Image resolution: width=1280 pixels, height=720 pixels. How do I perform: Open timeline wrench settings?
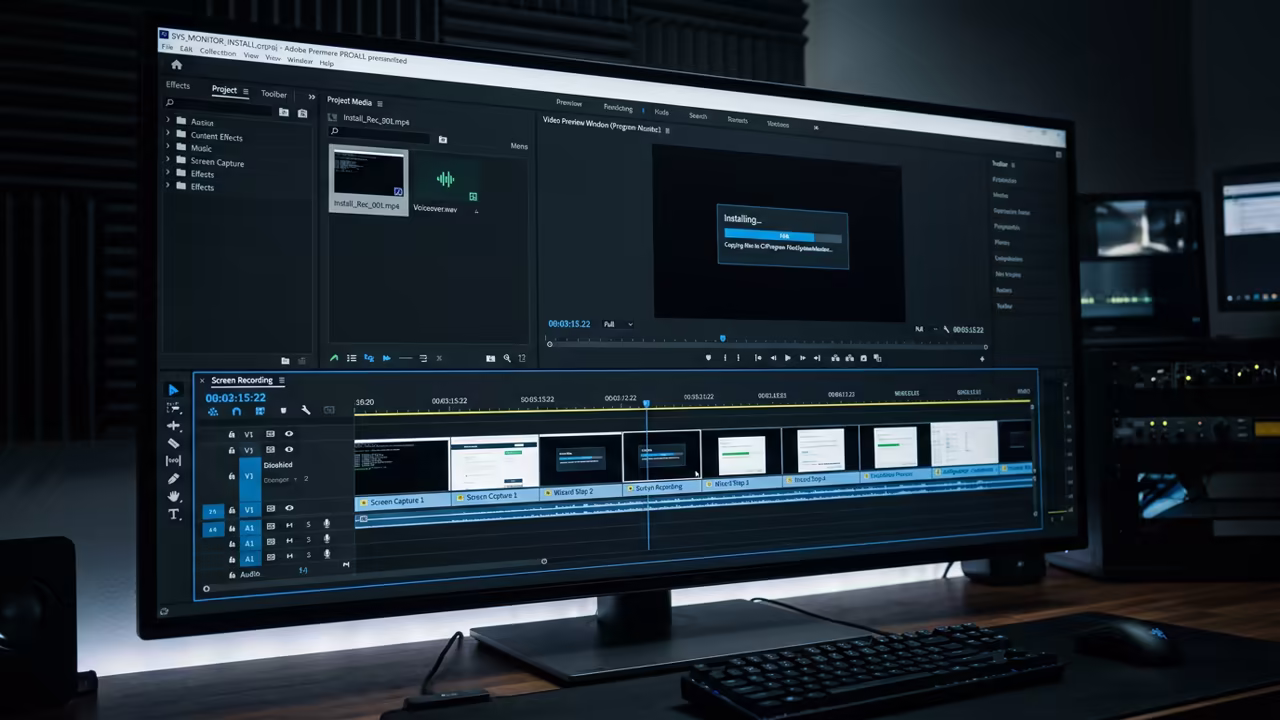pos(305,410)
